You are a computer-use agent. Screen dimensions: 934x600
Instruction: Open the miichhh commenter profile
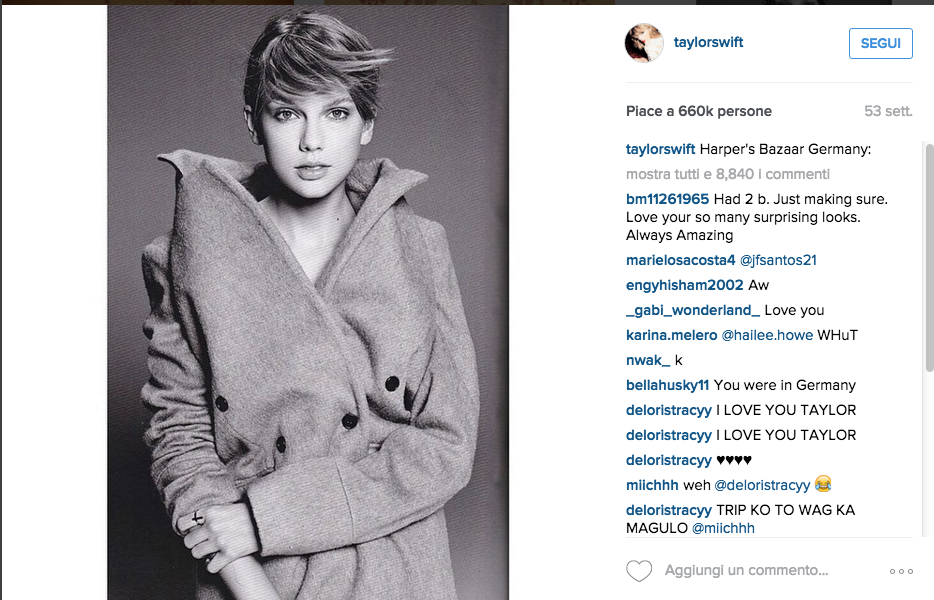click(652, 486)
